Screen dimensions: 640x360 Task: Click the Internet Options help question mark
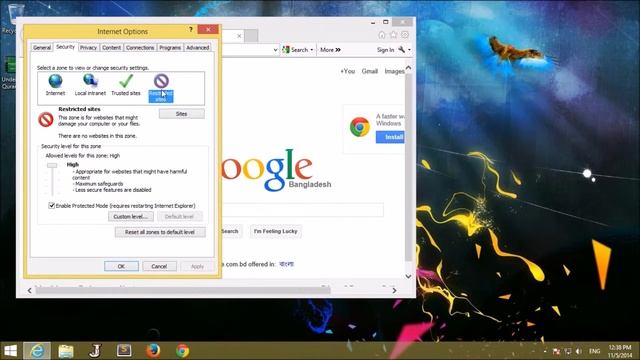point(191,29)
